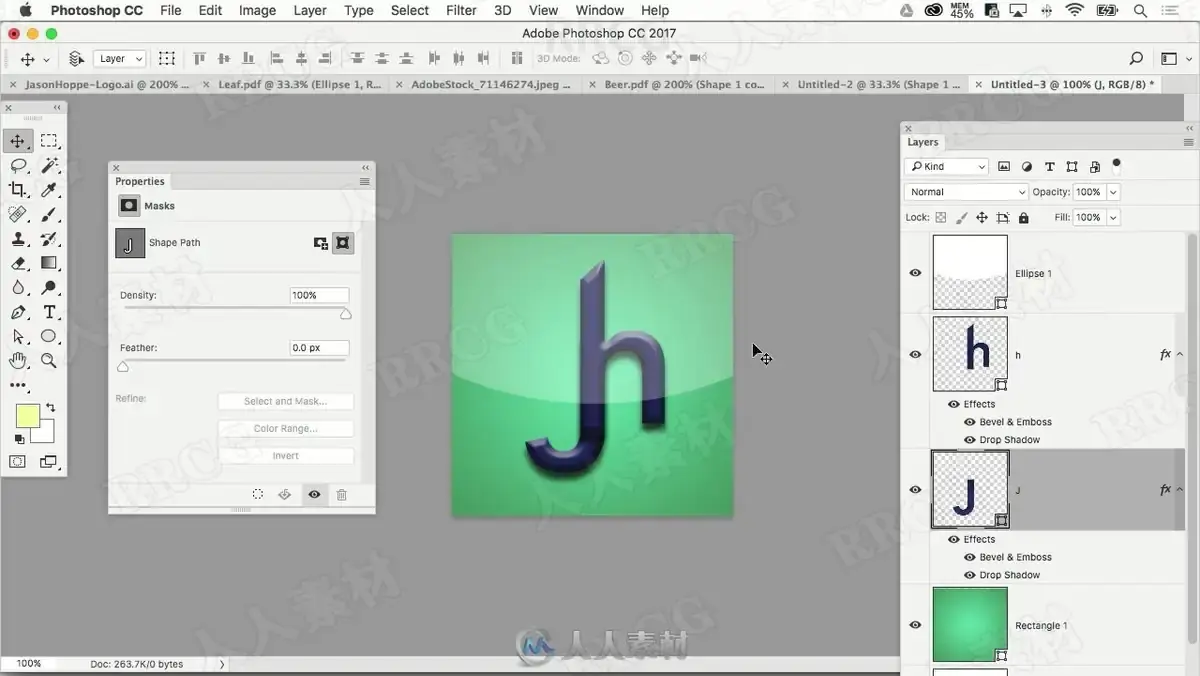Open the Properties panel flyout menu
This screenshot has height=676, width=1200.
[365, 181]
